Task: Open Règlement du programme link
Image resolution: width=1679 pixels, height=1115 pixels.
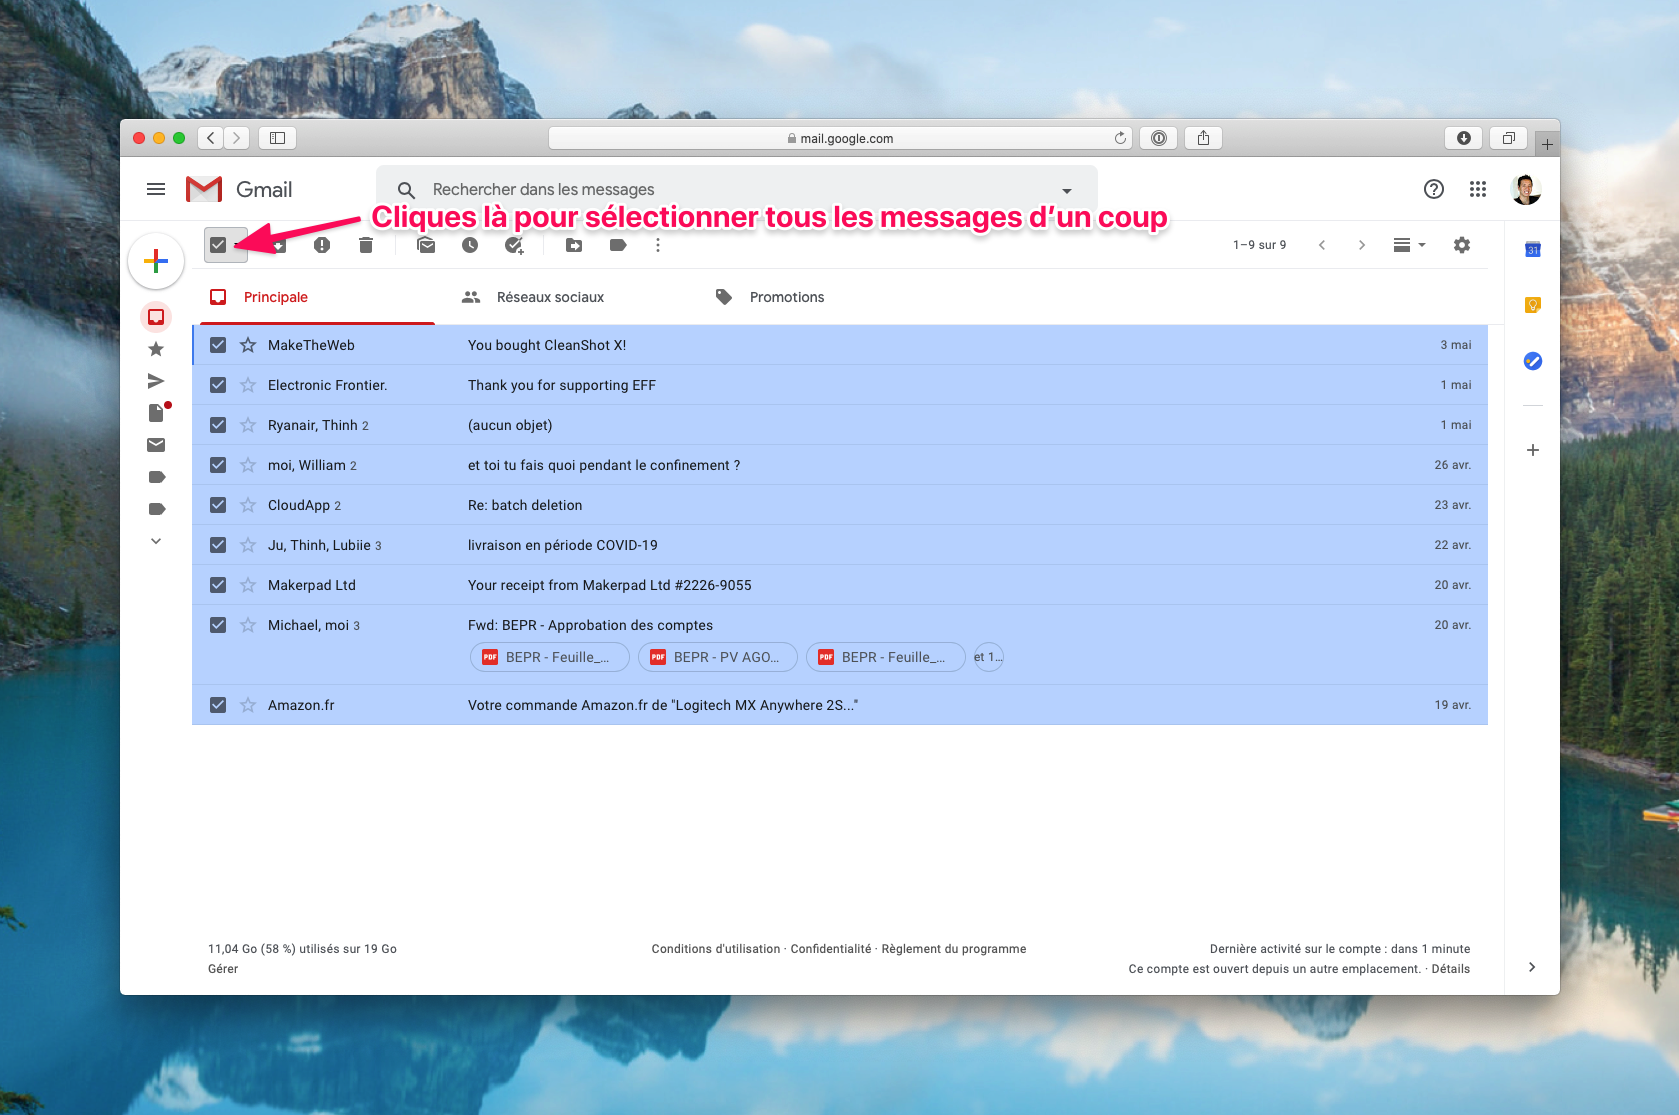Action: 954,949
